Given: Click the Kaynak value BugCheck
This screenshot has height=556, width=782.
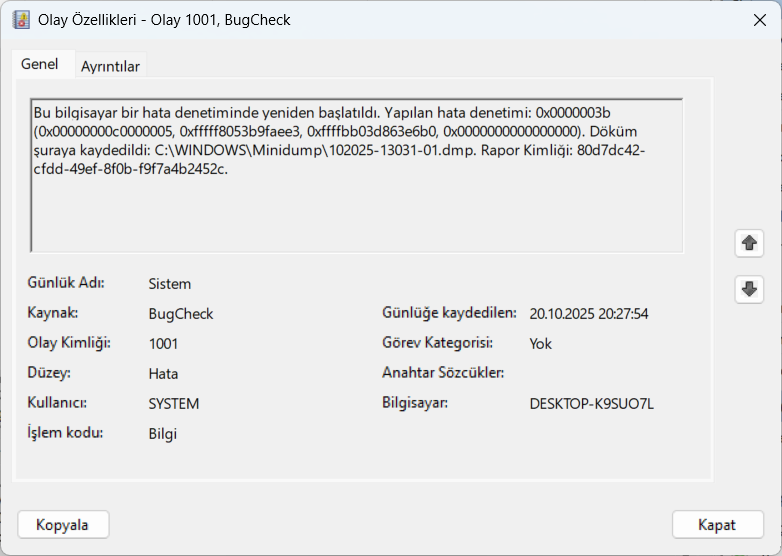Looking at the screenshot, I should point(181,314).
